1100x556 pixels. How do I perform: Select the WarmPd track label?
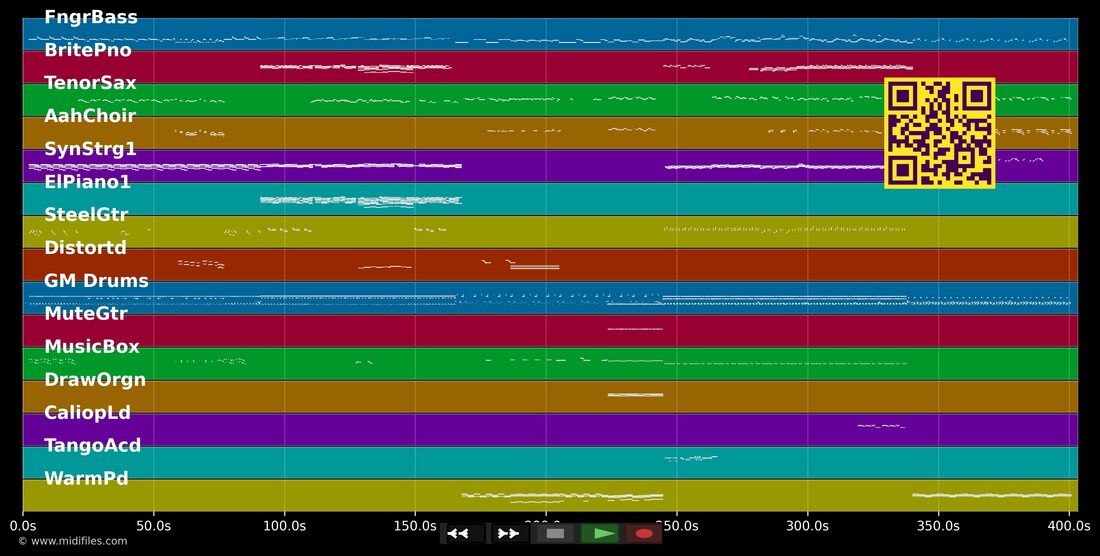click(86, 478)
